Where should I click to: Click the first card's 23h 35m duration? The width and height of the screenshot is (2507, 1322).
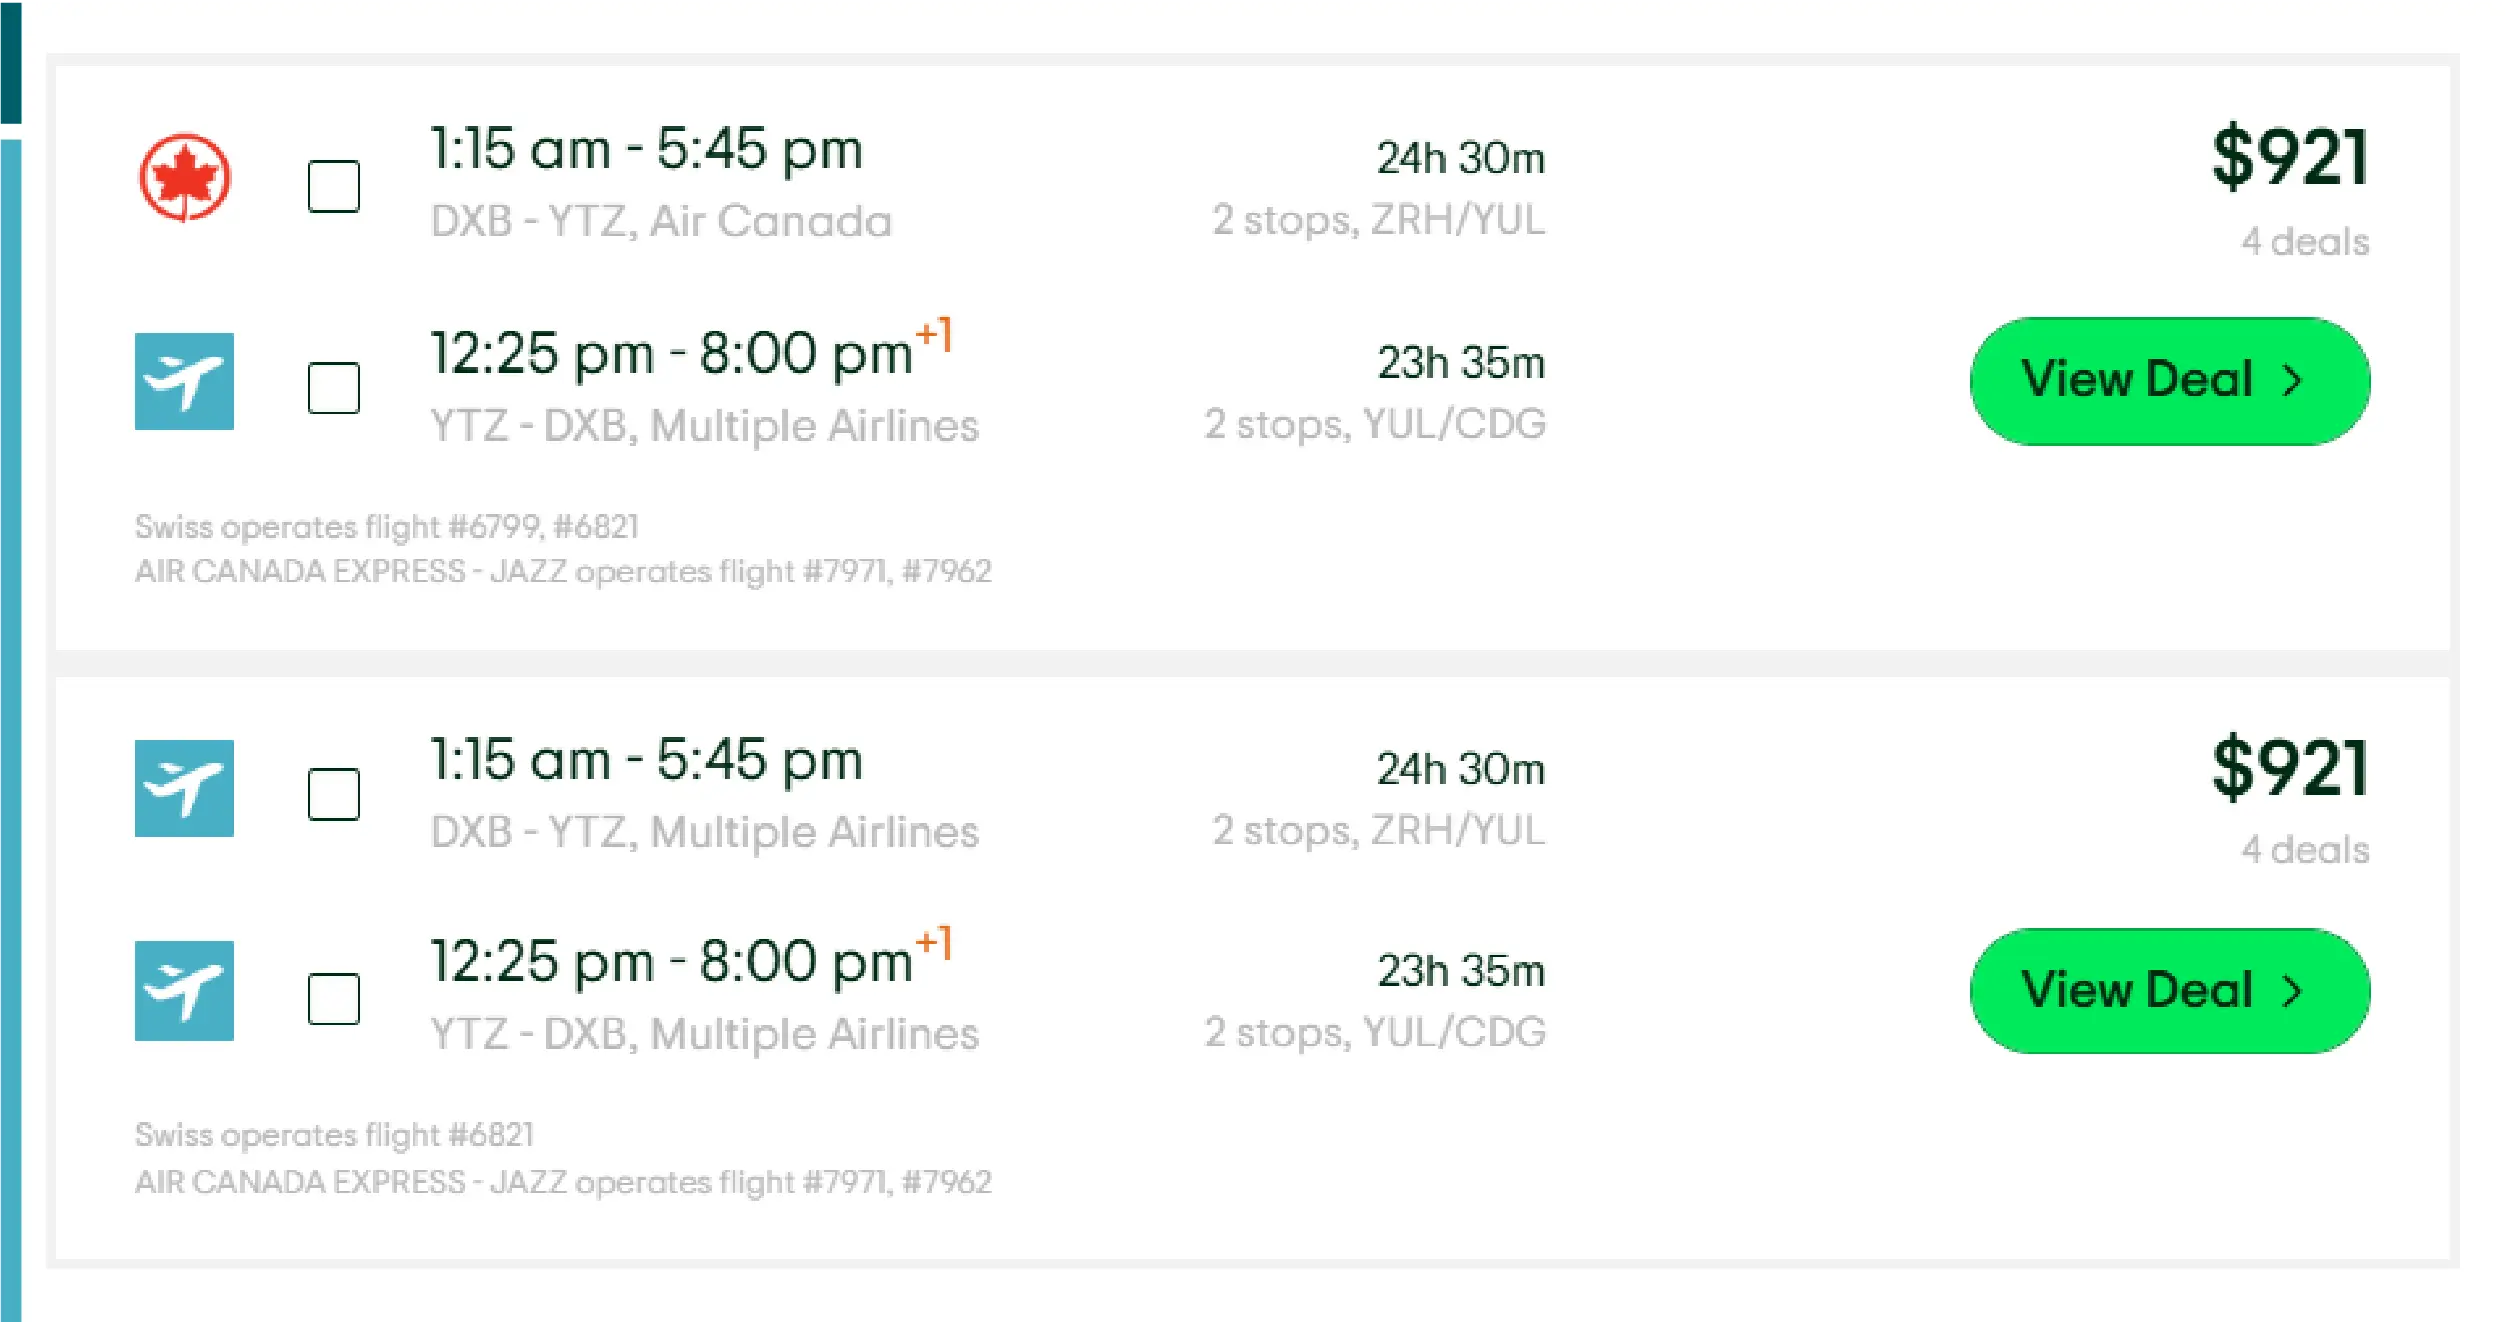click(1461, 363)
